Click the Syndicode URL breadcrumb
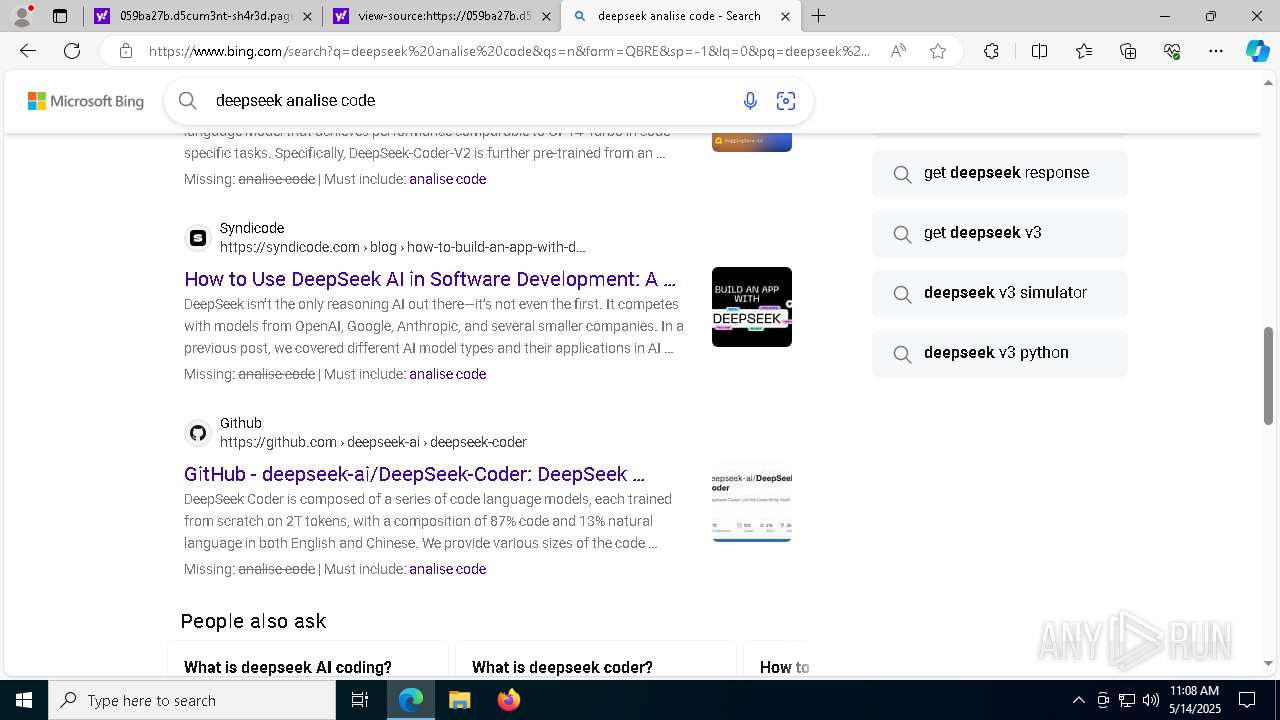 403,247
